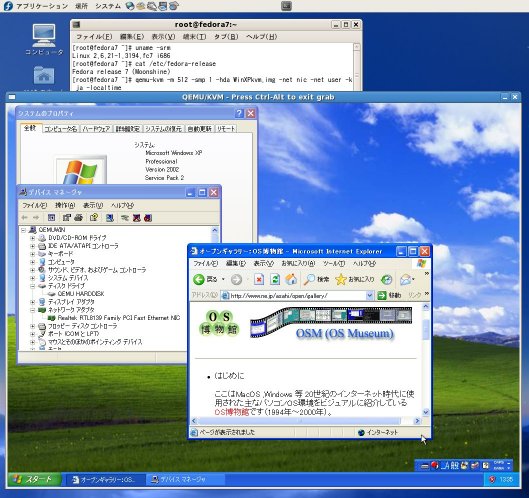Click the blue help question mark in System Properties
The height and width of the screenshot is (498, 529).
pyautogui.click(x=239, y=113)
